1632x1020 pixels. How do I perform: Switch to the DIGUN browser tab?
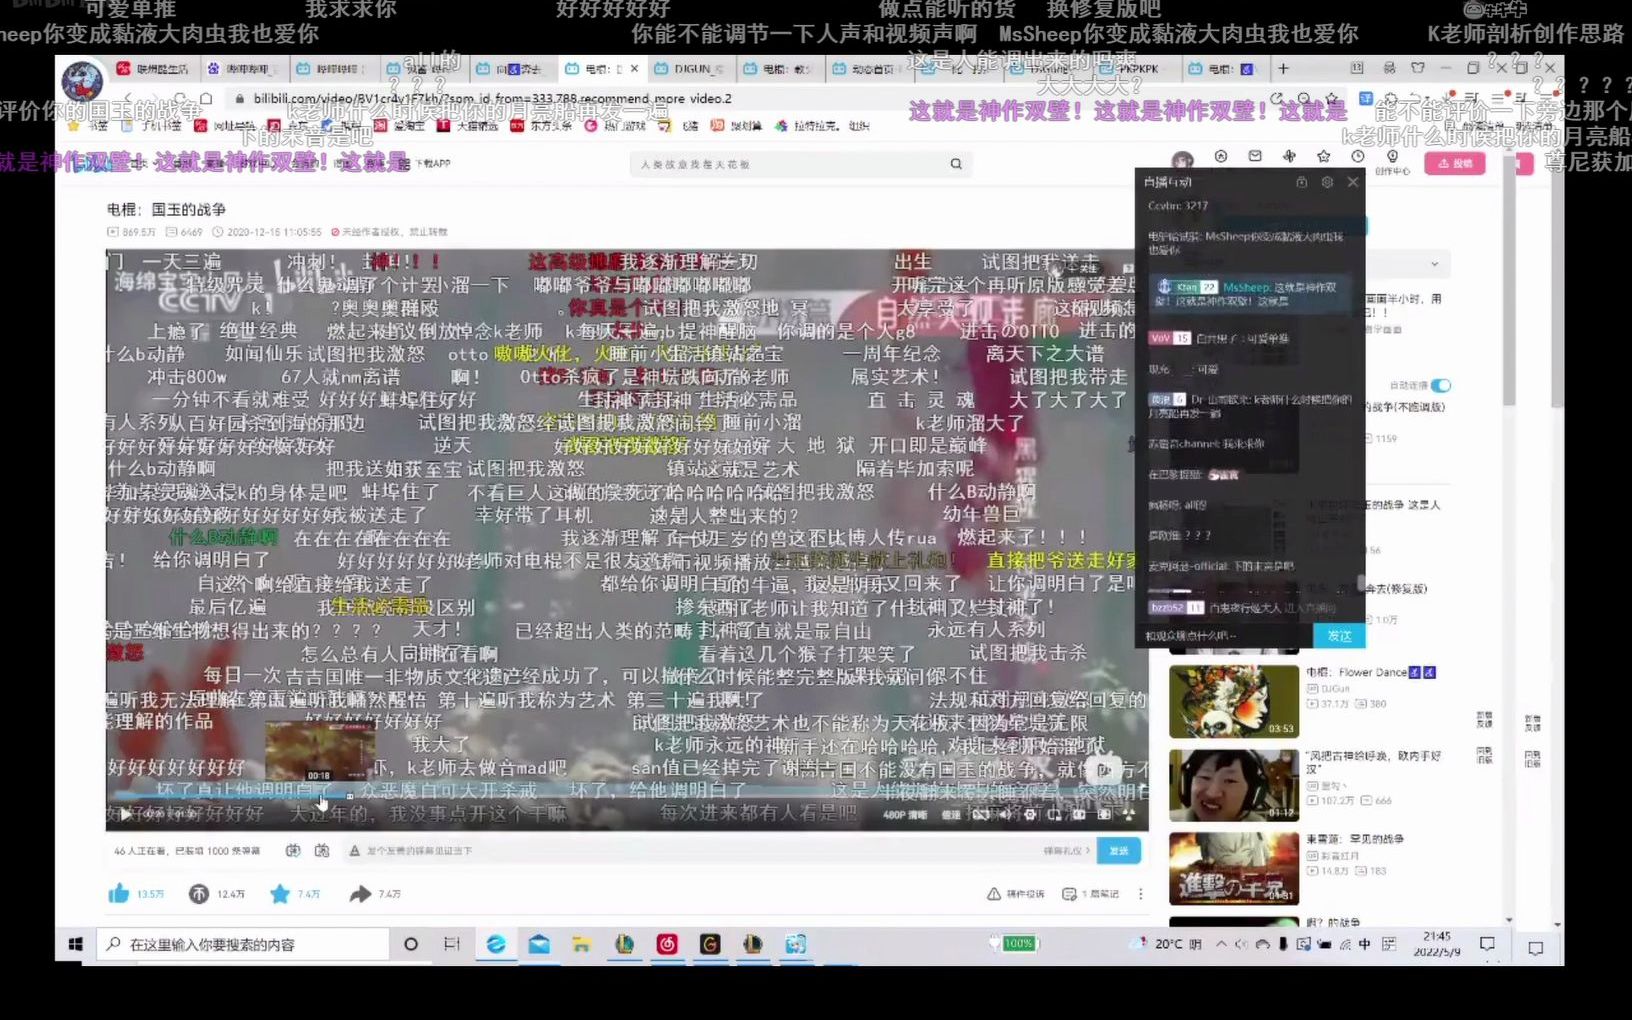692,69
